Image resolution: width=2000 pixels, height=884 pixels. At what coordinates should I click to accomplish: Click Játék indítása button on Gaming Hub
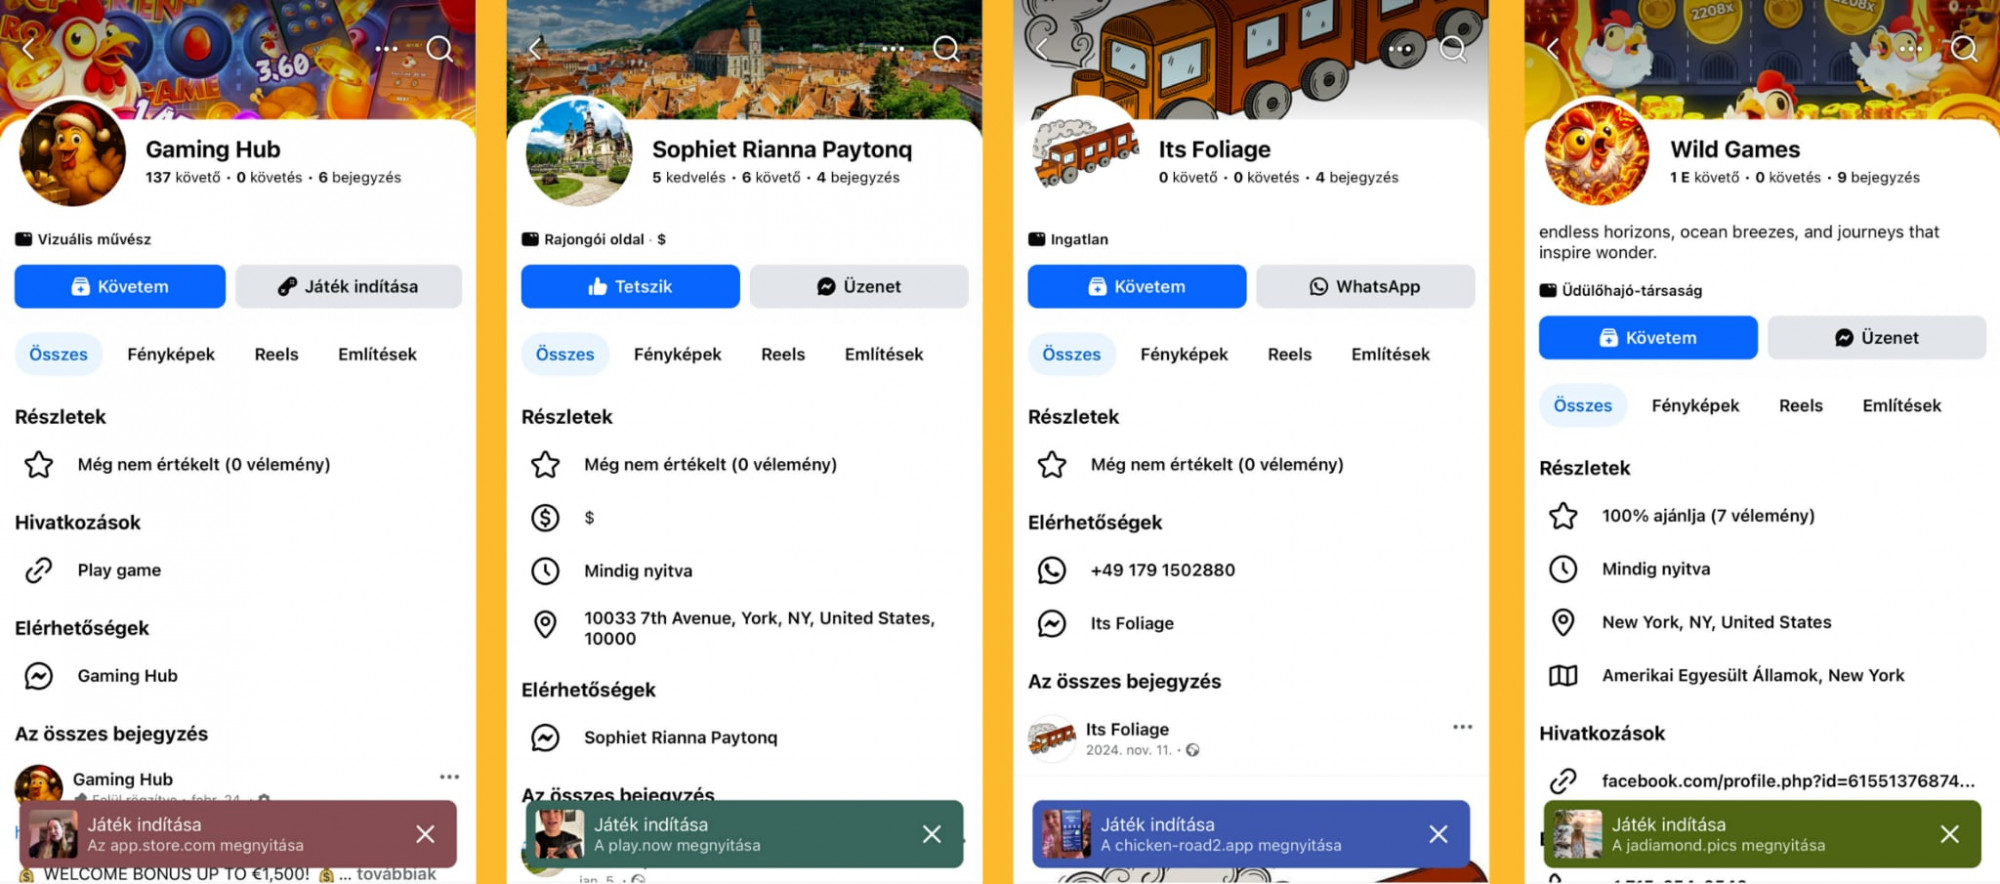point(349,286)
